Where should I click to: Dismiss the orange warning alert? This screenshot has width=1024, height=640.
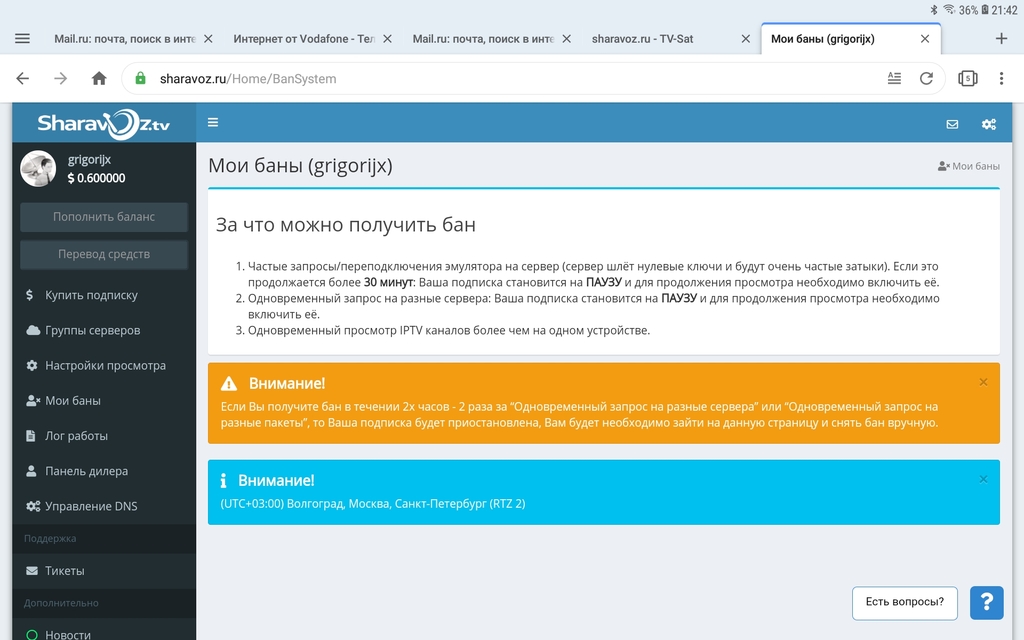[983, 382]
